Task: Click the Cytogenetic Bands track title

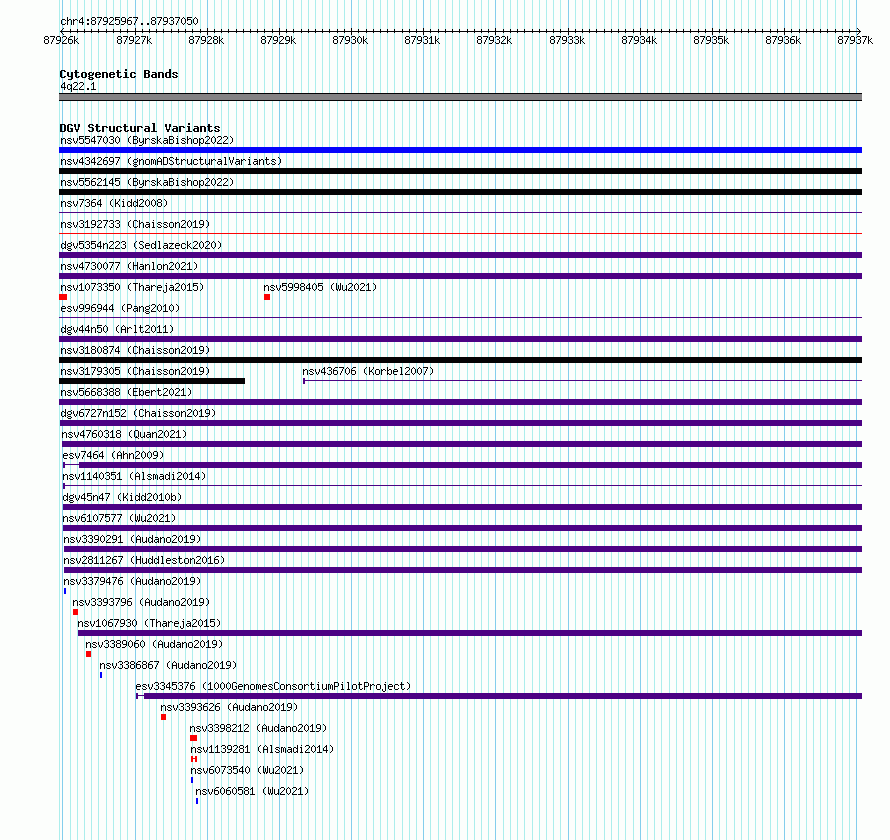Action: [119, 74]
